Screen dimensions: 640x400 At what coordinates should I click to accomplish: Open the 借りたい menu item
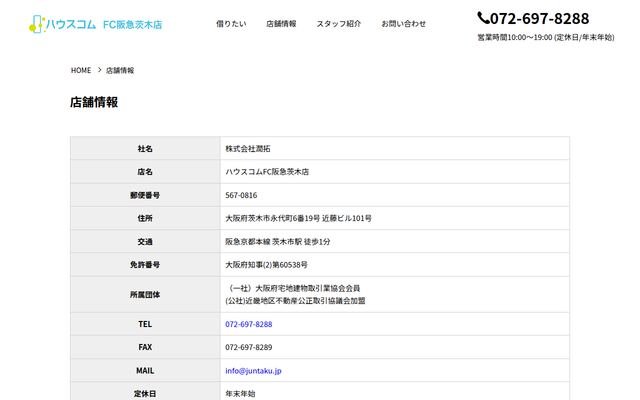(x=231, y=24)
